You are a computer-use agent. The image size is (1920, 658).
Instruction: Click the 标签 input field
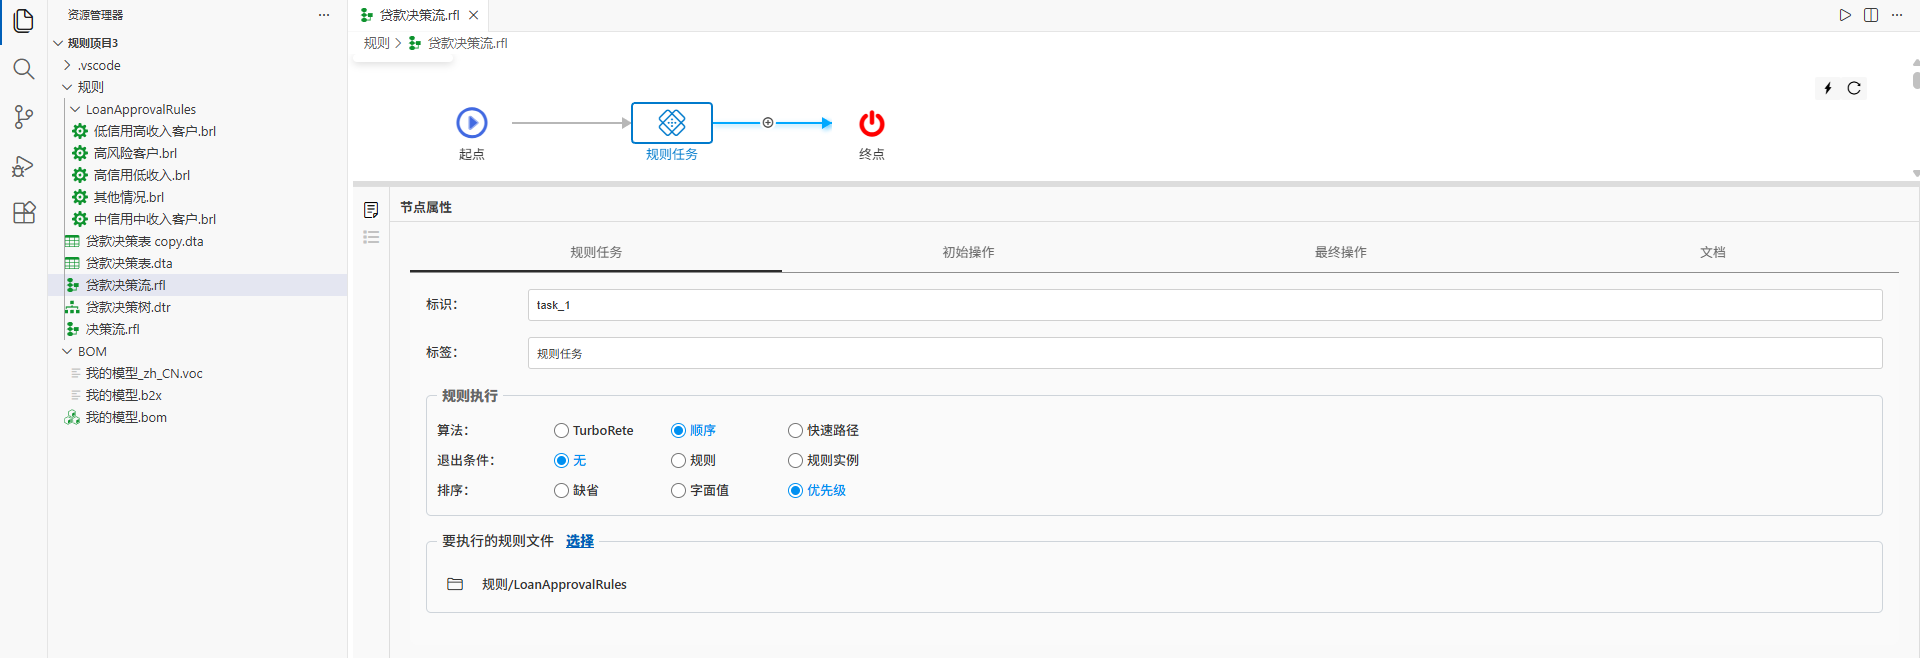click(1204, 353)
